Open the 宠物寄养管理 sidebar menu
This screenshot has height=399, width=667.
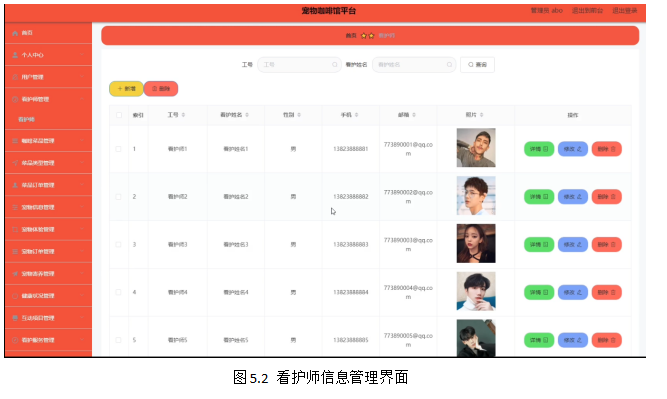[x=48, y=274]
